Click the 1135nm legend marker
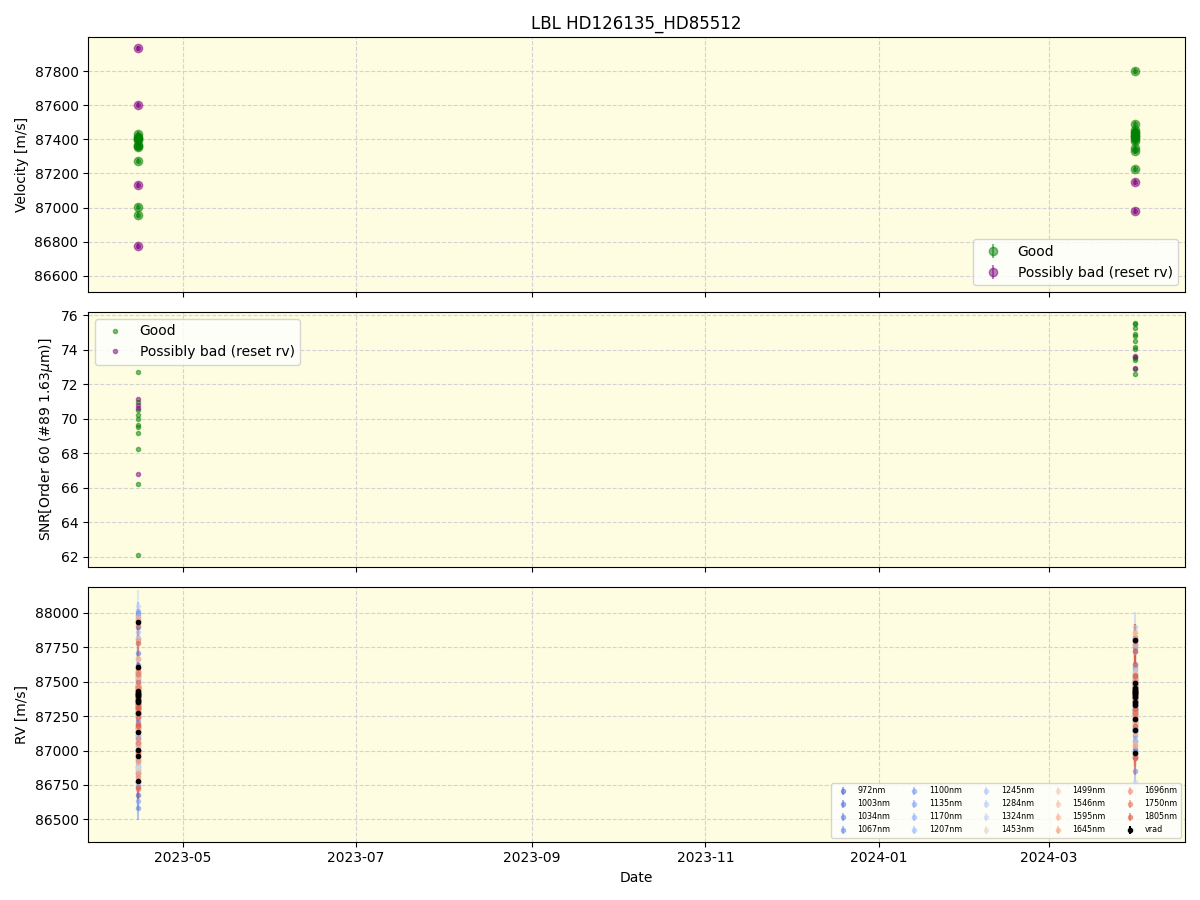Image resolution: width=1200 pixels, height=900 pixels. coord(914,803)
